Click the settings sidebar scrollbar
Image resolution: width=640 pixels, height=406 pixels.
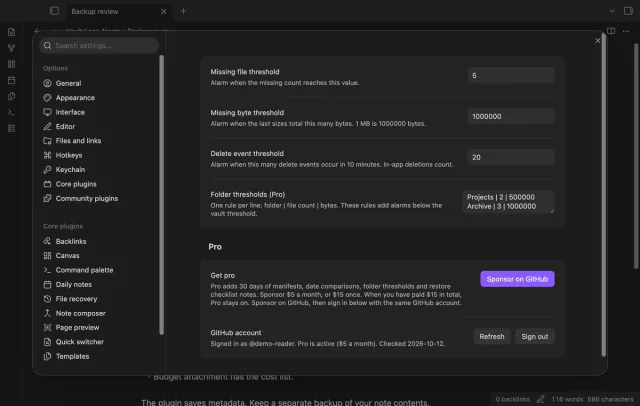[161, 195]
